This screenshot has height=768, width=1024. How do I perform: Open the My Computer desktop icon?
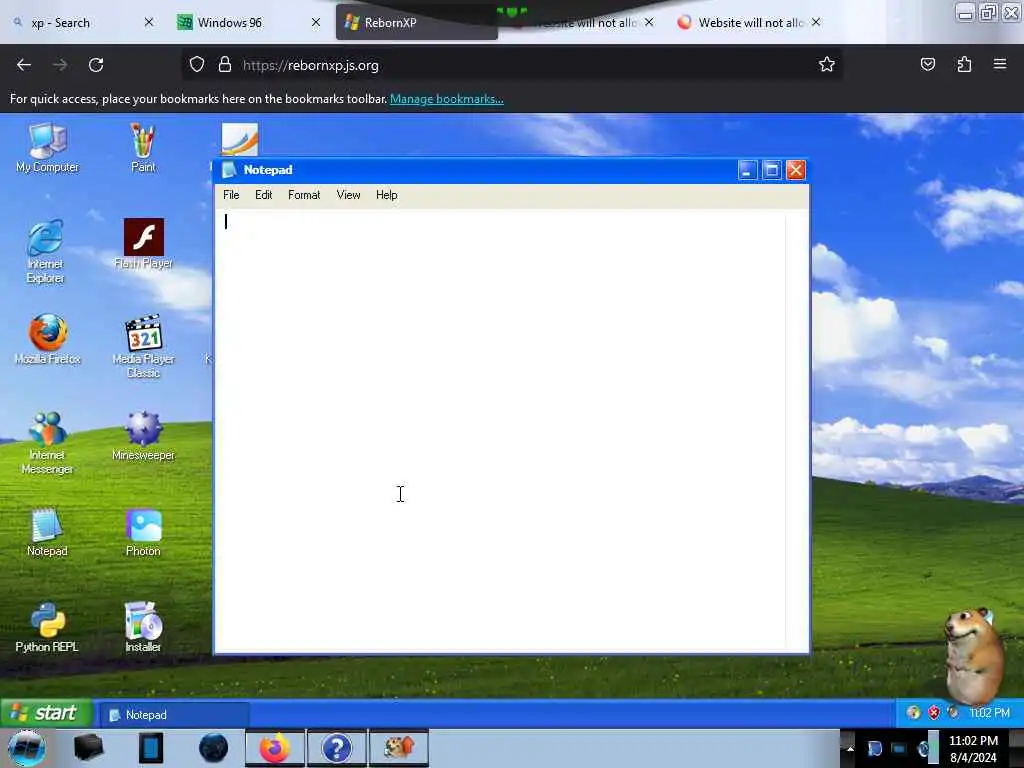47,148
